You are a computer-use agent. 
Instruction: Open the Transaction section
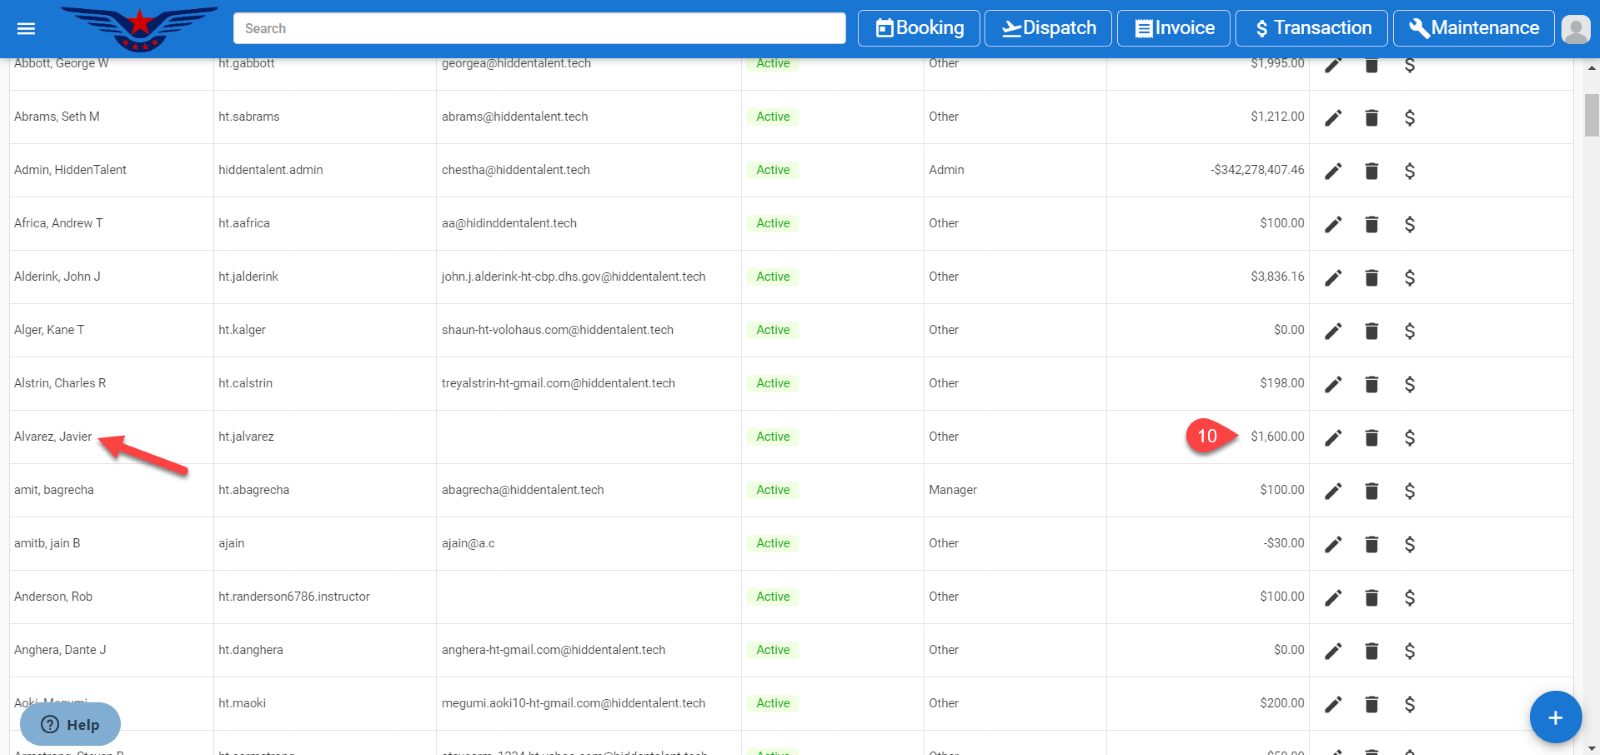click(1311, 28)
